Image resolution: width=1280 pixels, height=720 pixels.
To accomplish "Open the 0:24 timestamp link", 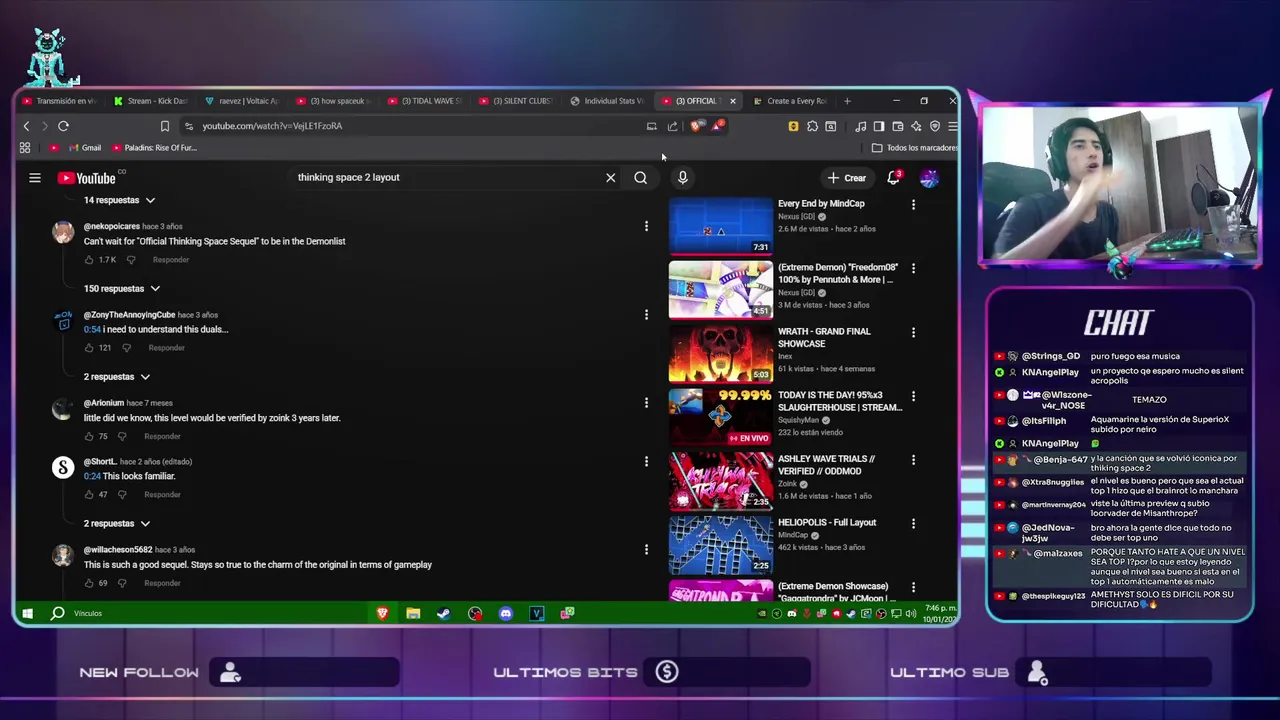I will (92, 477).
